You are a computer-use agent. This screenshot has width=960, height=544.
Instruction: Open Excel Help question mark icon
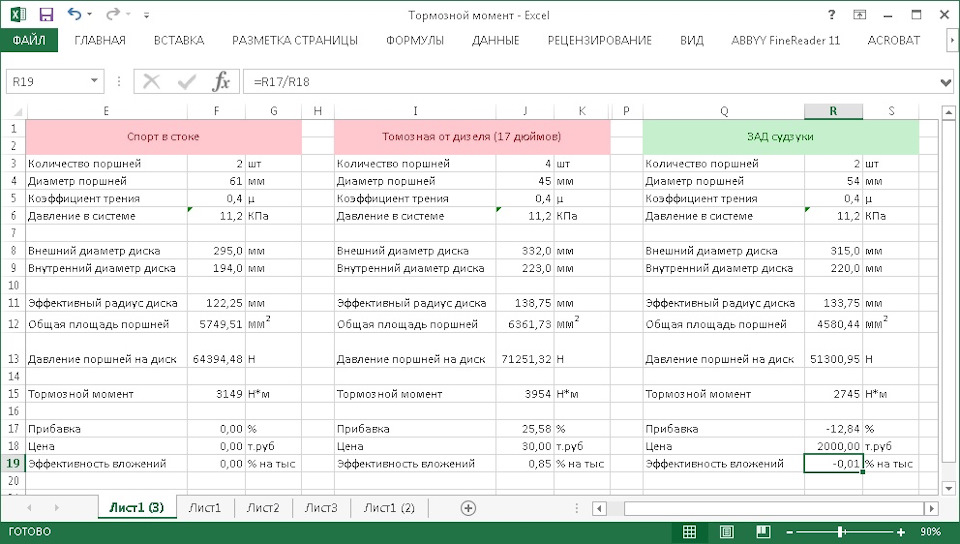[x=832, y=15]
